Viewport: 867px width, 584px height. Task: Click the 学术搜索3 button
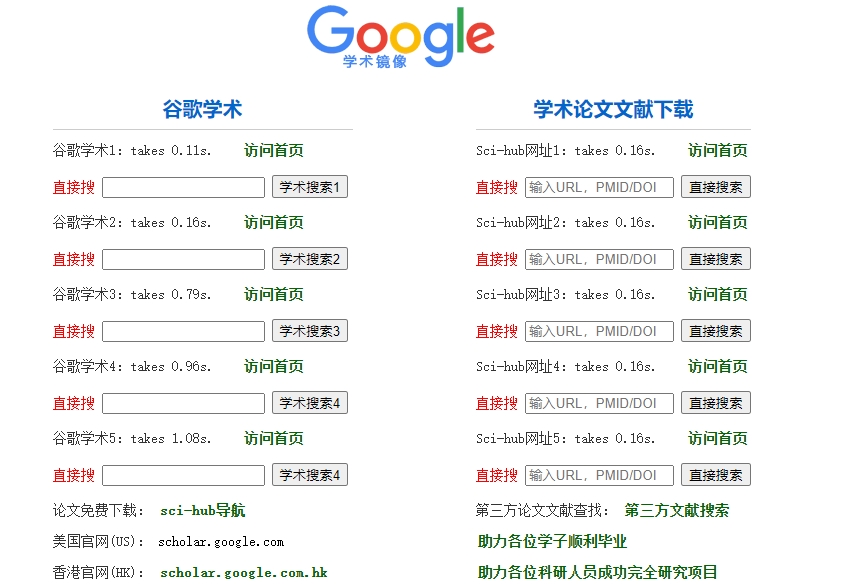(309, 331)
